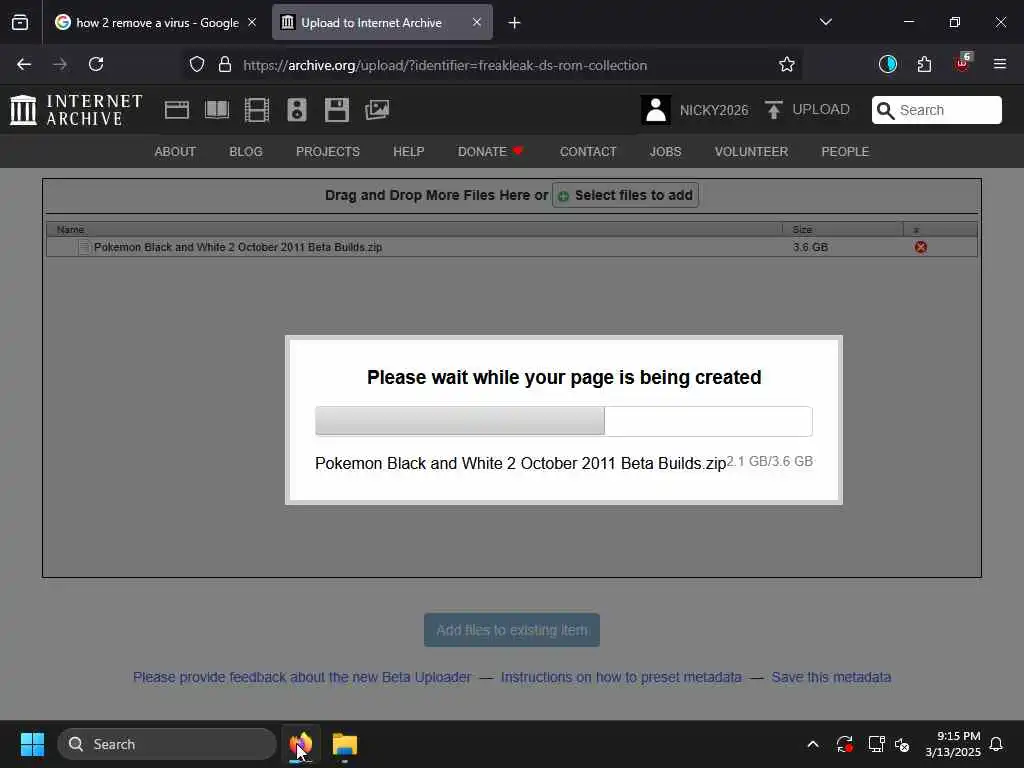Open the ABOUT menu item
Image resolution: width=1024 pixels, height=768 pixels.
(x=175, y=152)
